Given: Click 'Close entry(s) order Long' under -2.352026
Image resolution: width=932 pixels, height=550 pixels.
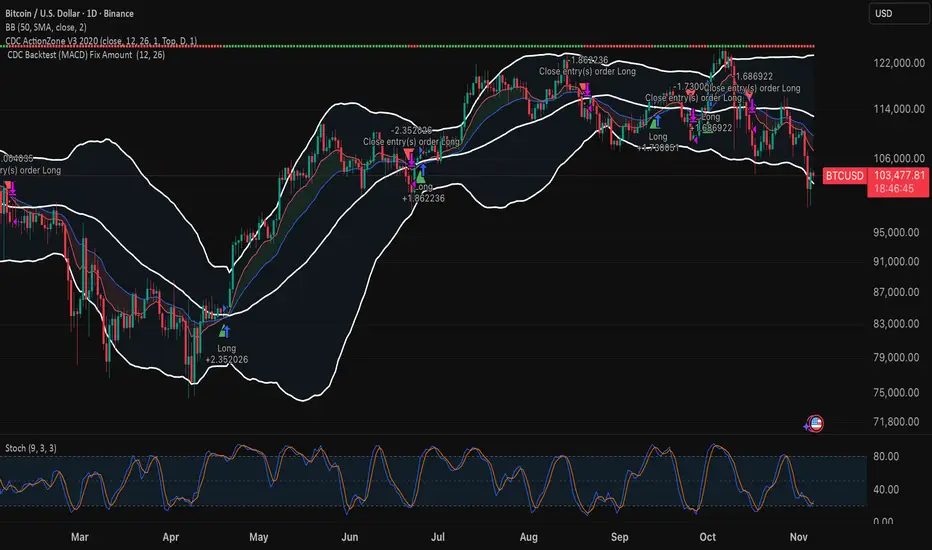Looking at the screenshot, I should 411,142.
